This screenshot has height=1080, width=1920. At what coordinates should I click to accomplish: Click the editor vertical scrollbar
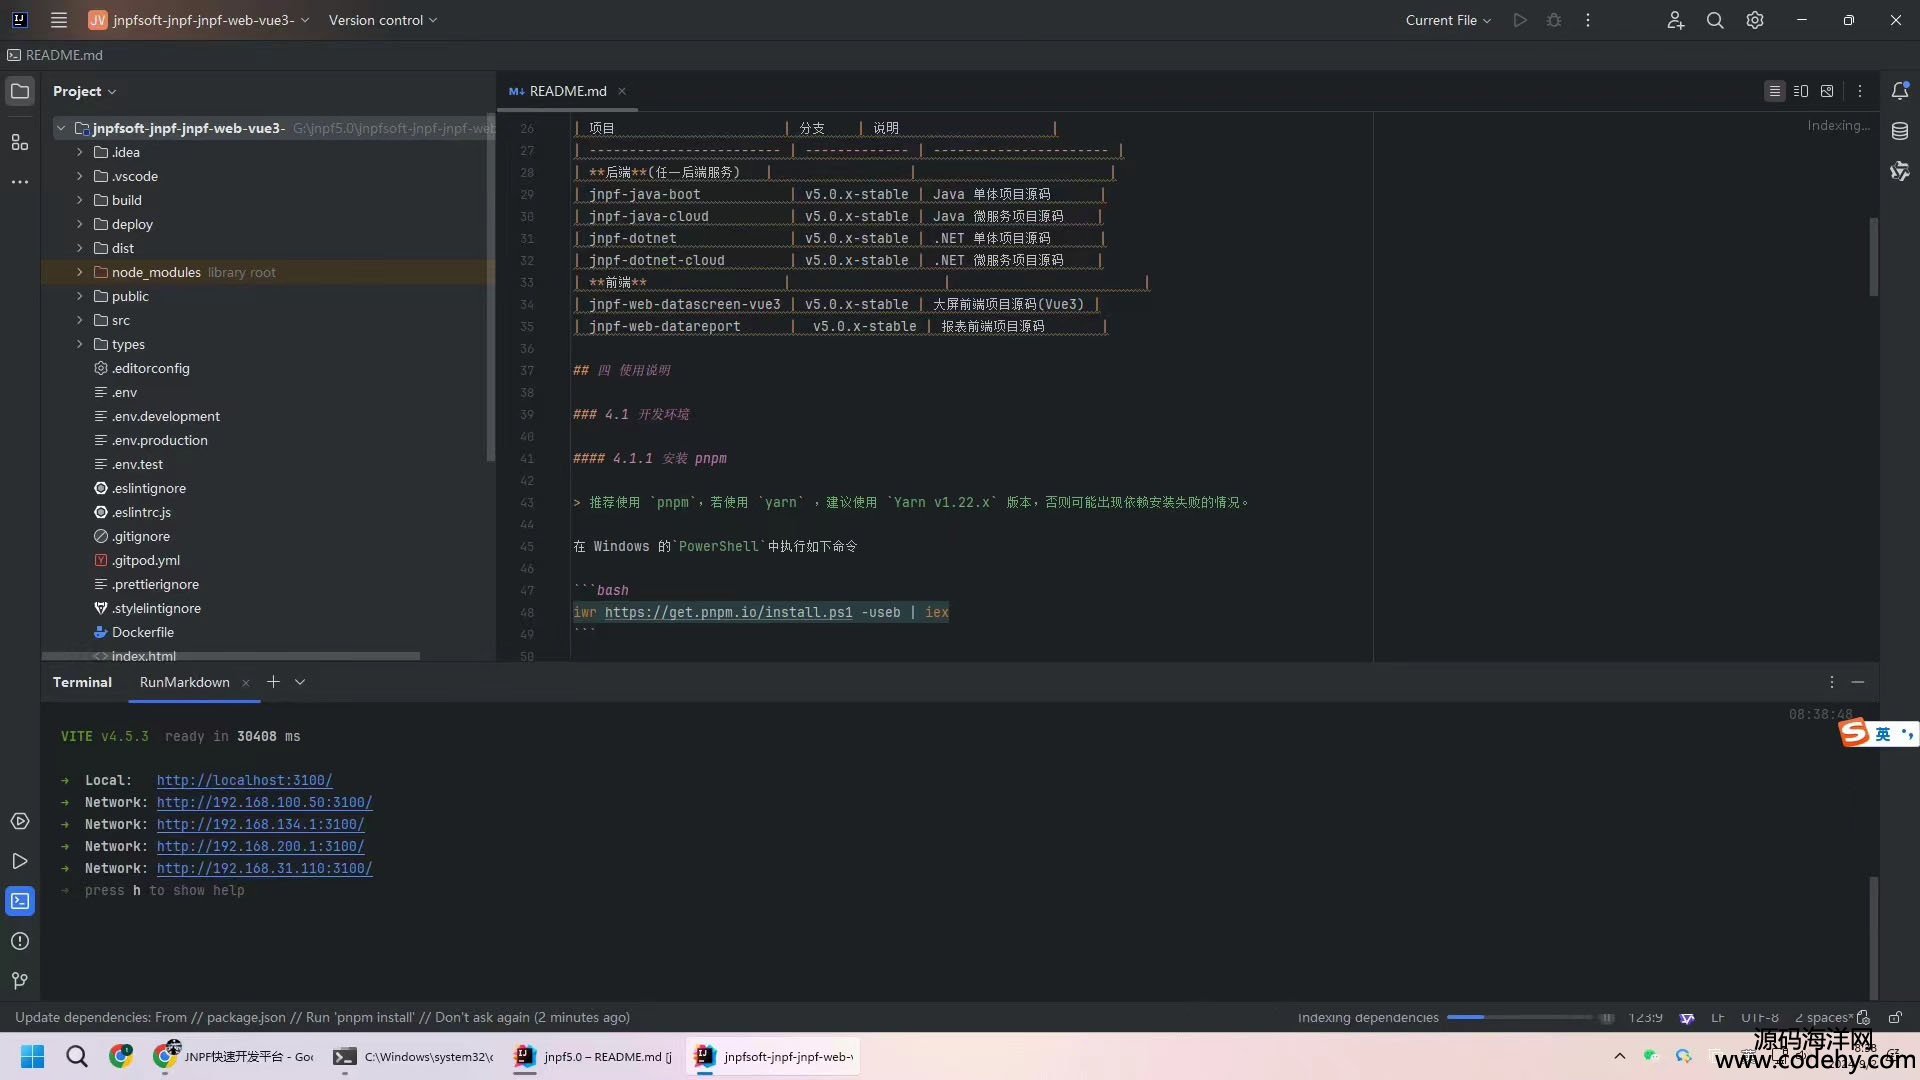1874,256
